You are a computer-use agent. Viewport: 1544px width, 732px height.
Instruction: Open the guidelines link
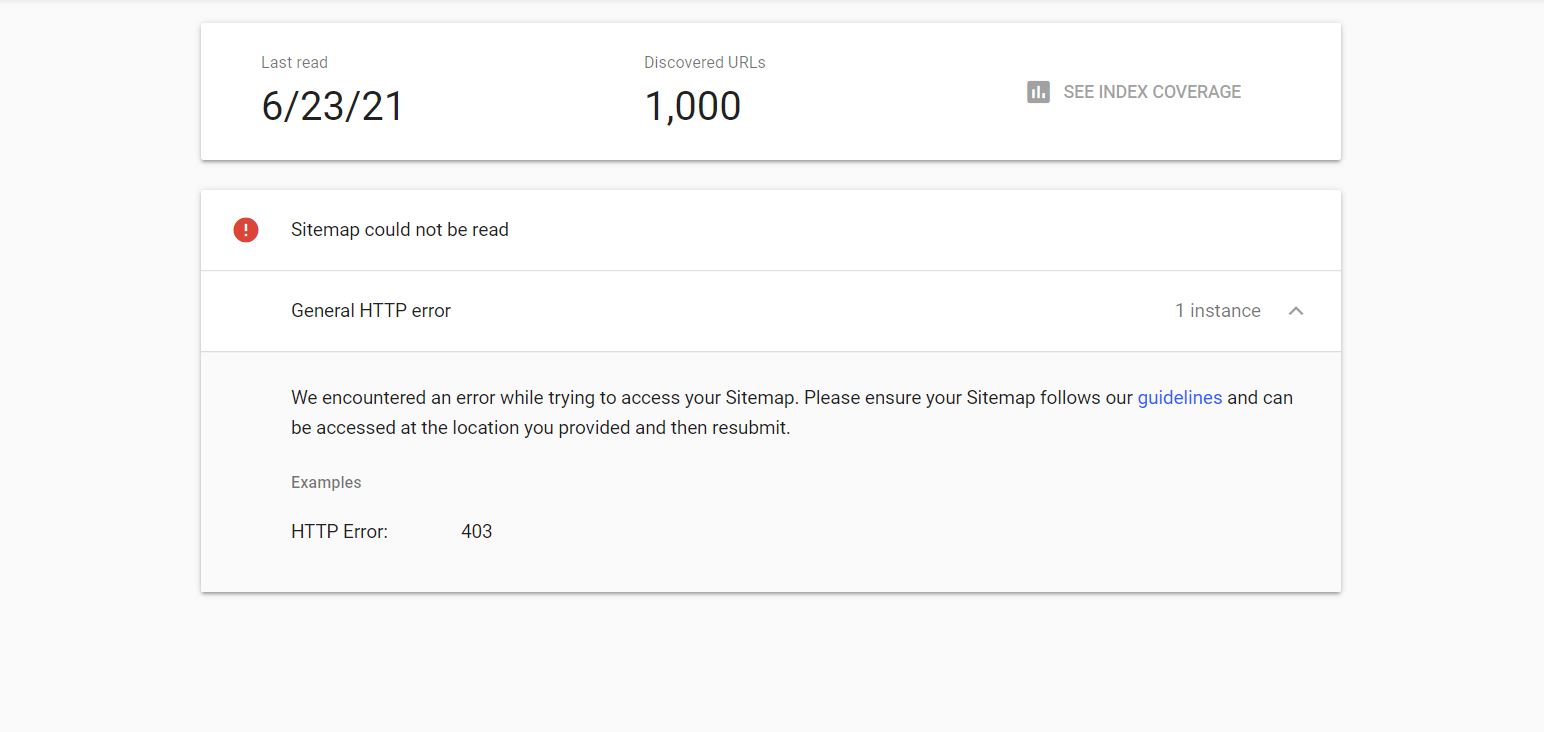[1180, 397]
